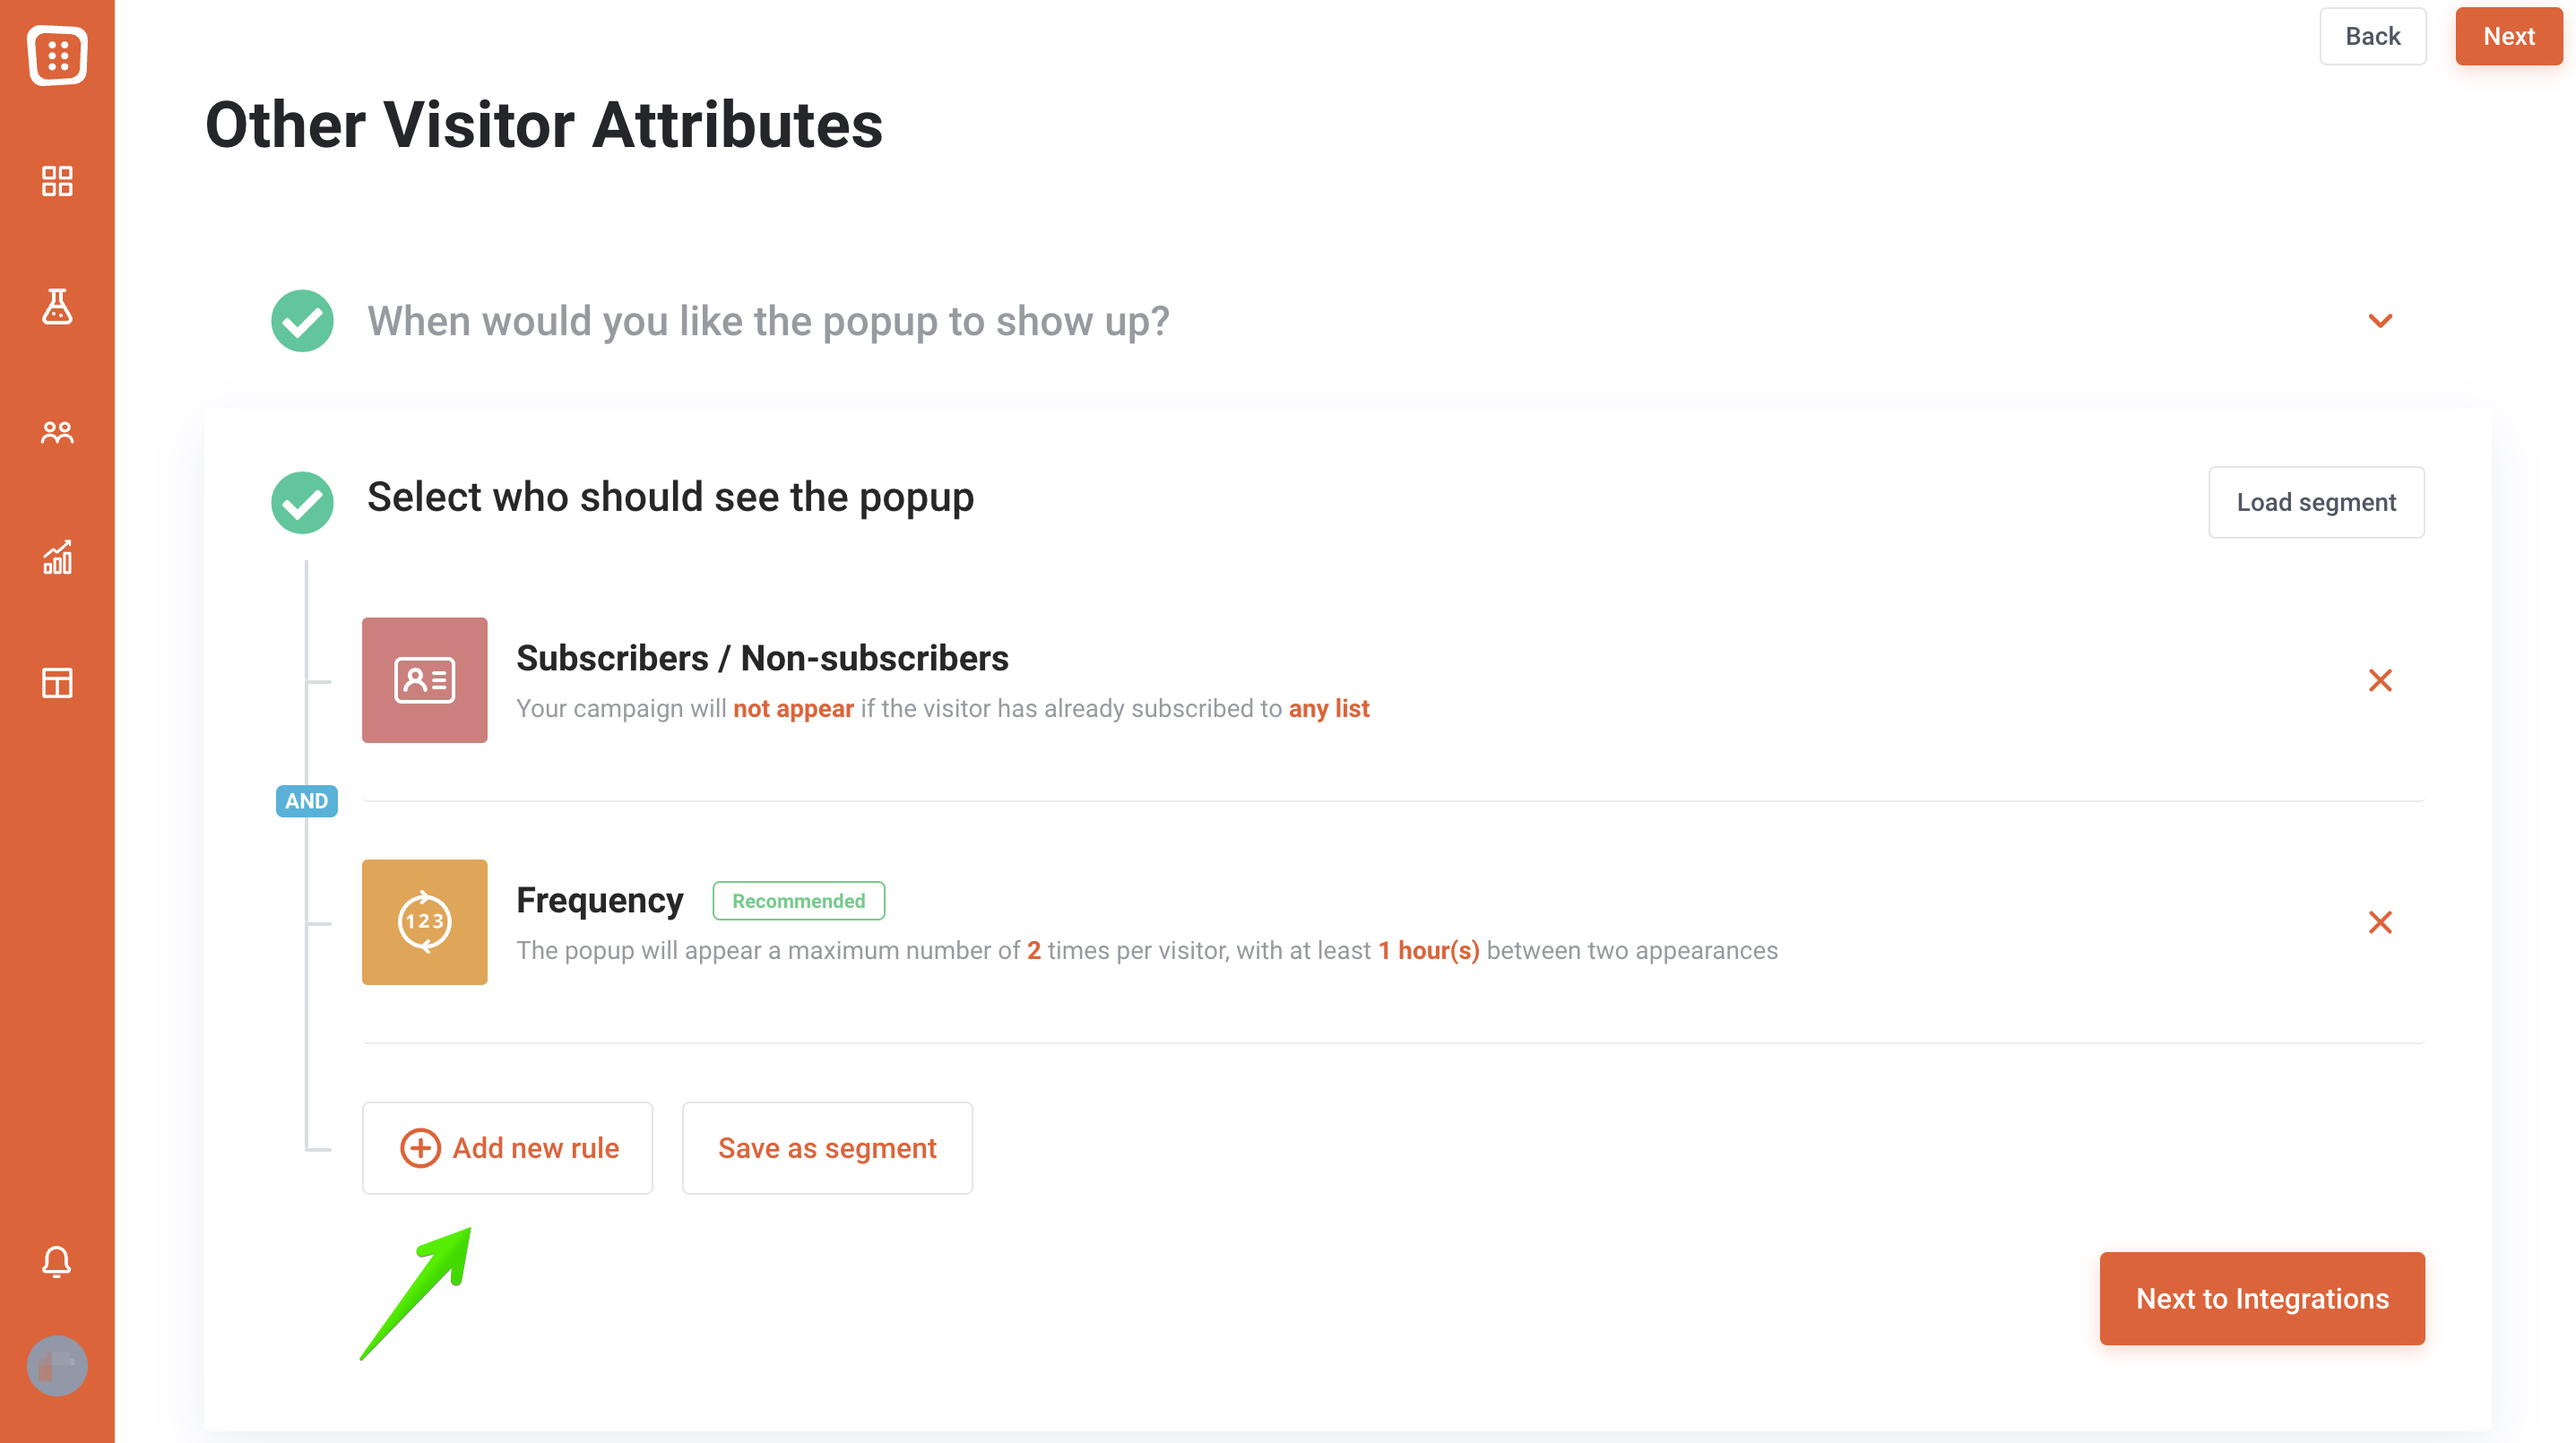
Task: Open the analytics chart icon in sidebar
Action: pos(57,557)
